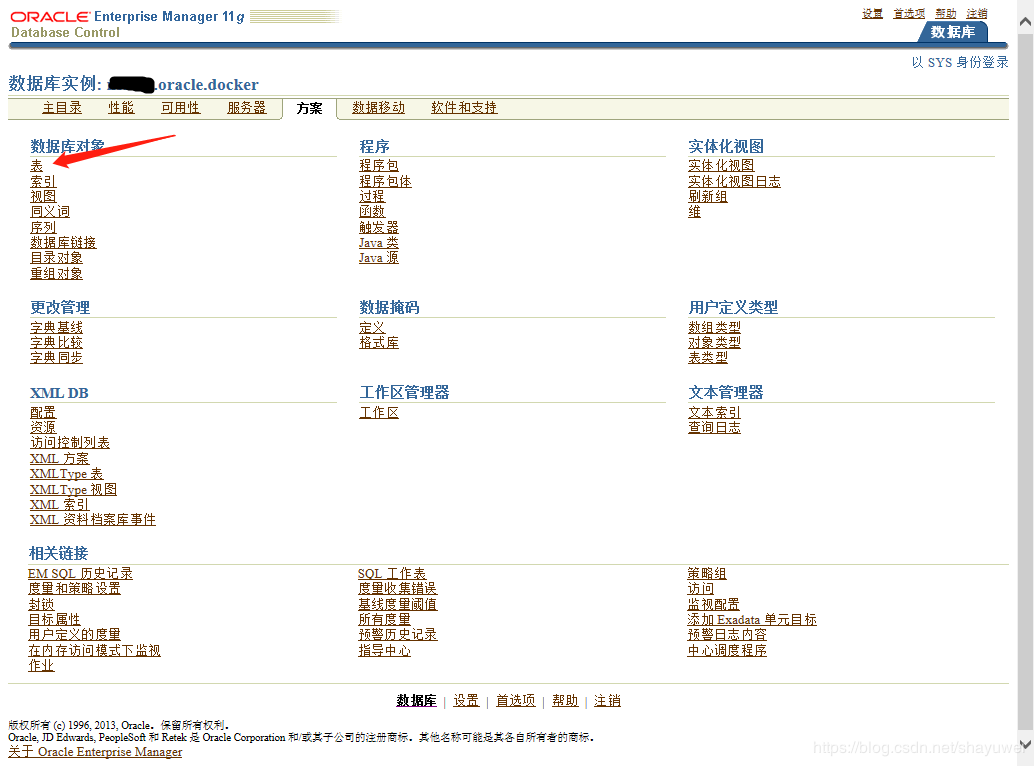The image size is (1034, 766).
Task: Click the 访问控制列表 link
Action: (x=69, y=443)
